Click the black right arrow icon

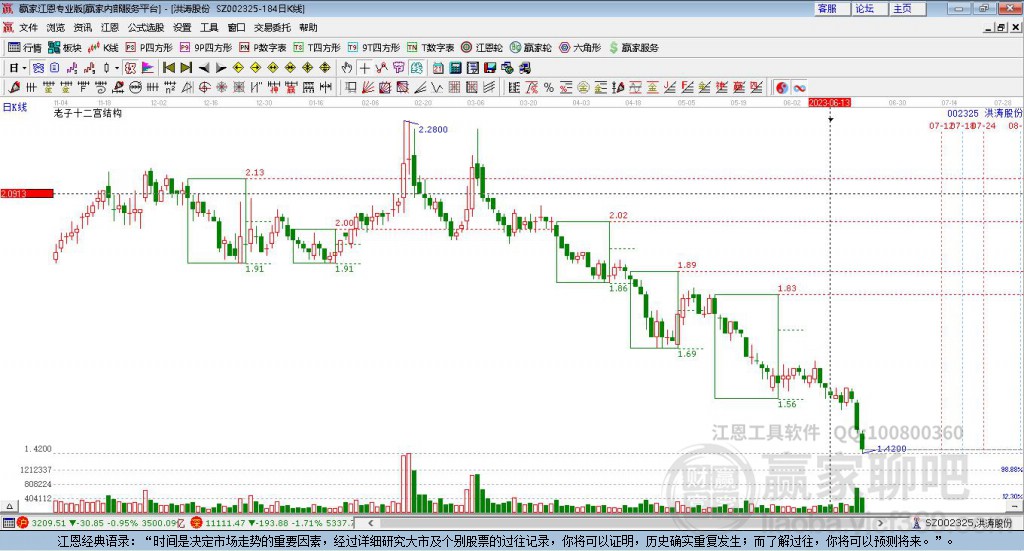[221, 68]
